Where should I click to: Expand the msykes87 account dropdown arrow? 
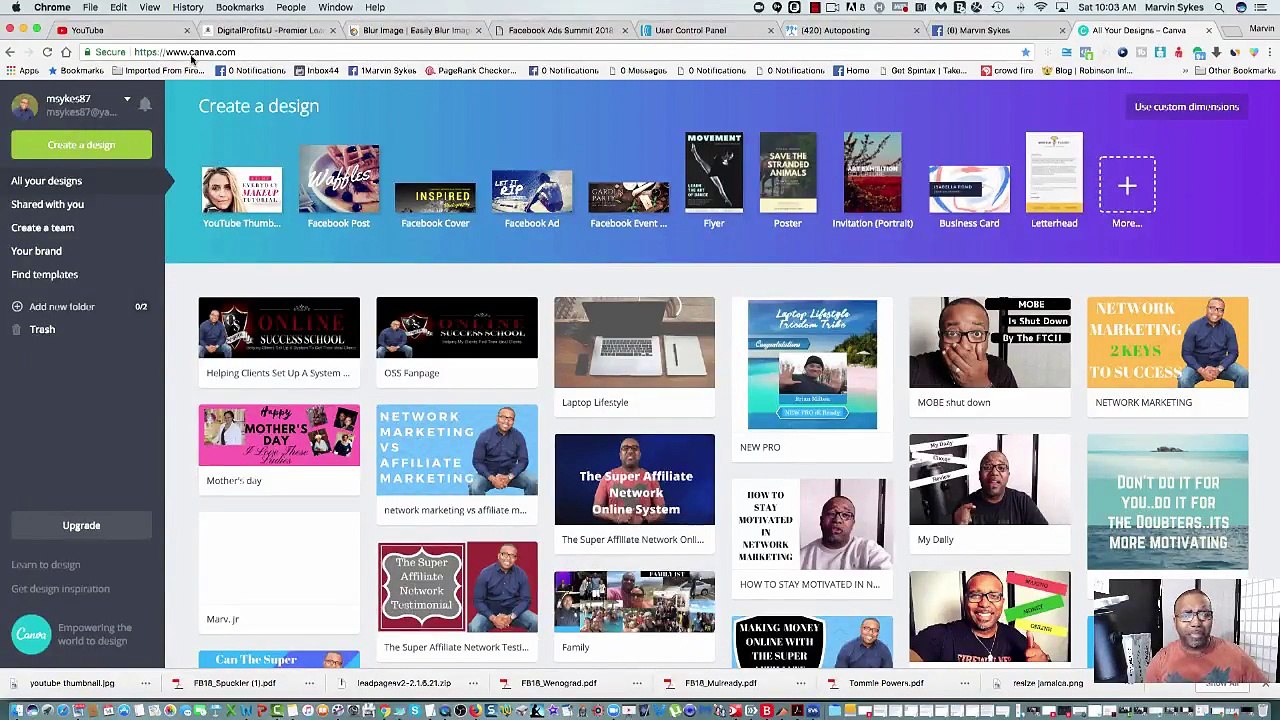127,99
